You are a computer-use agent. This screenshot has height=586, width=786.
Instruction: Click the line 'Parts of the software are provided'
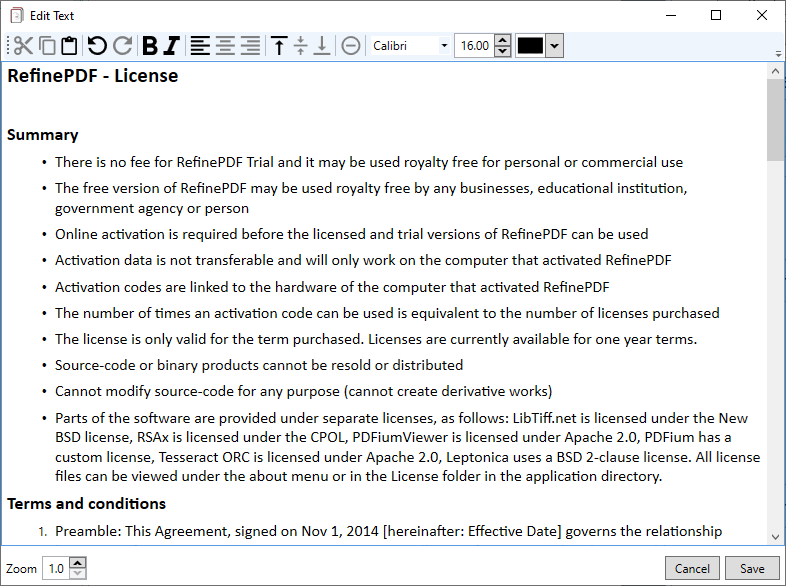click(x=408, y=447)
